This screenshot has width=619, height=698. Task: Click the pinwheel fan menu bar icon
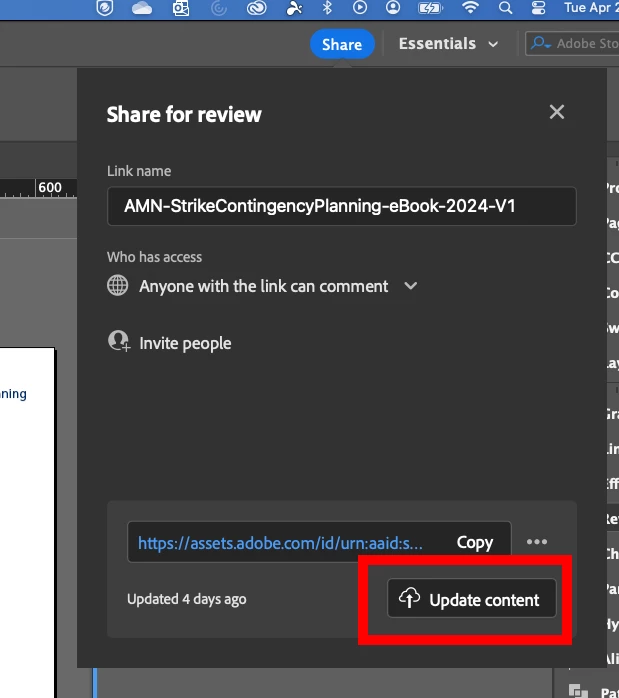[x=294, y=8]
